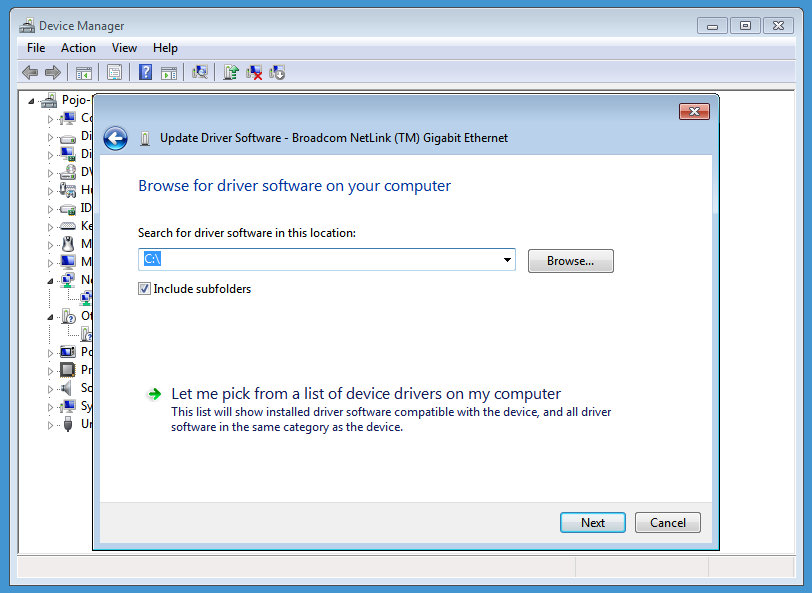Select the Processors chip icon in tree
The width and height of the screenshot is (812, 593).
pos(68,370)
